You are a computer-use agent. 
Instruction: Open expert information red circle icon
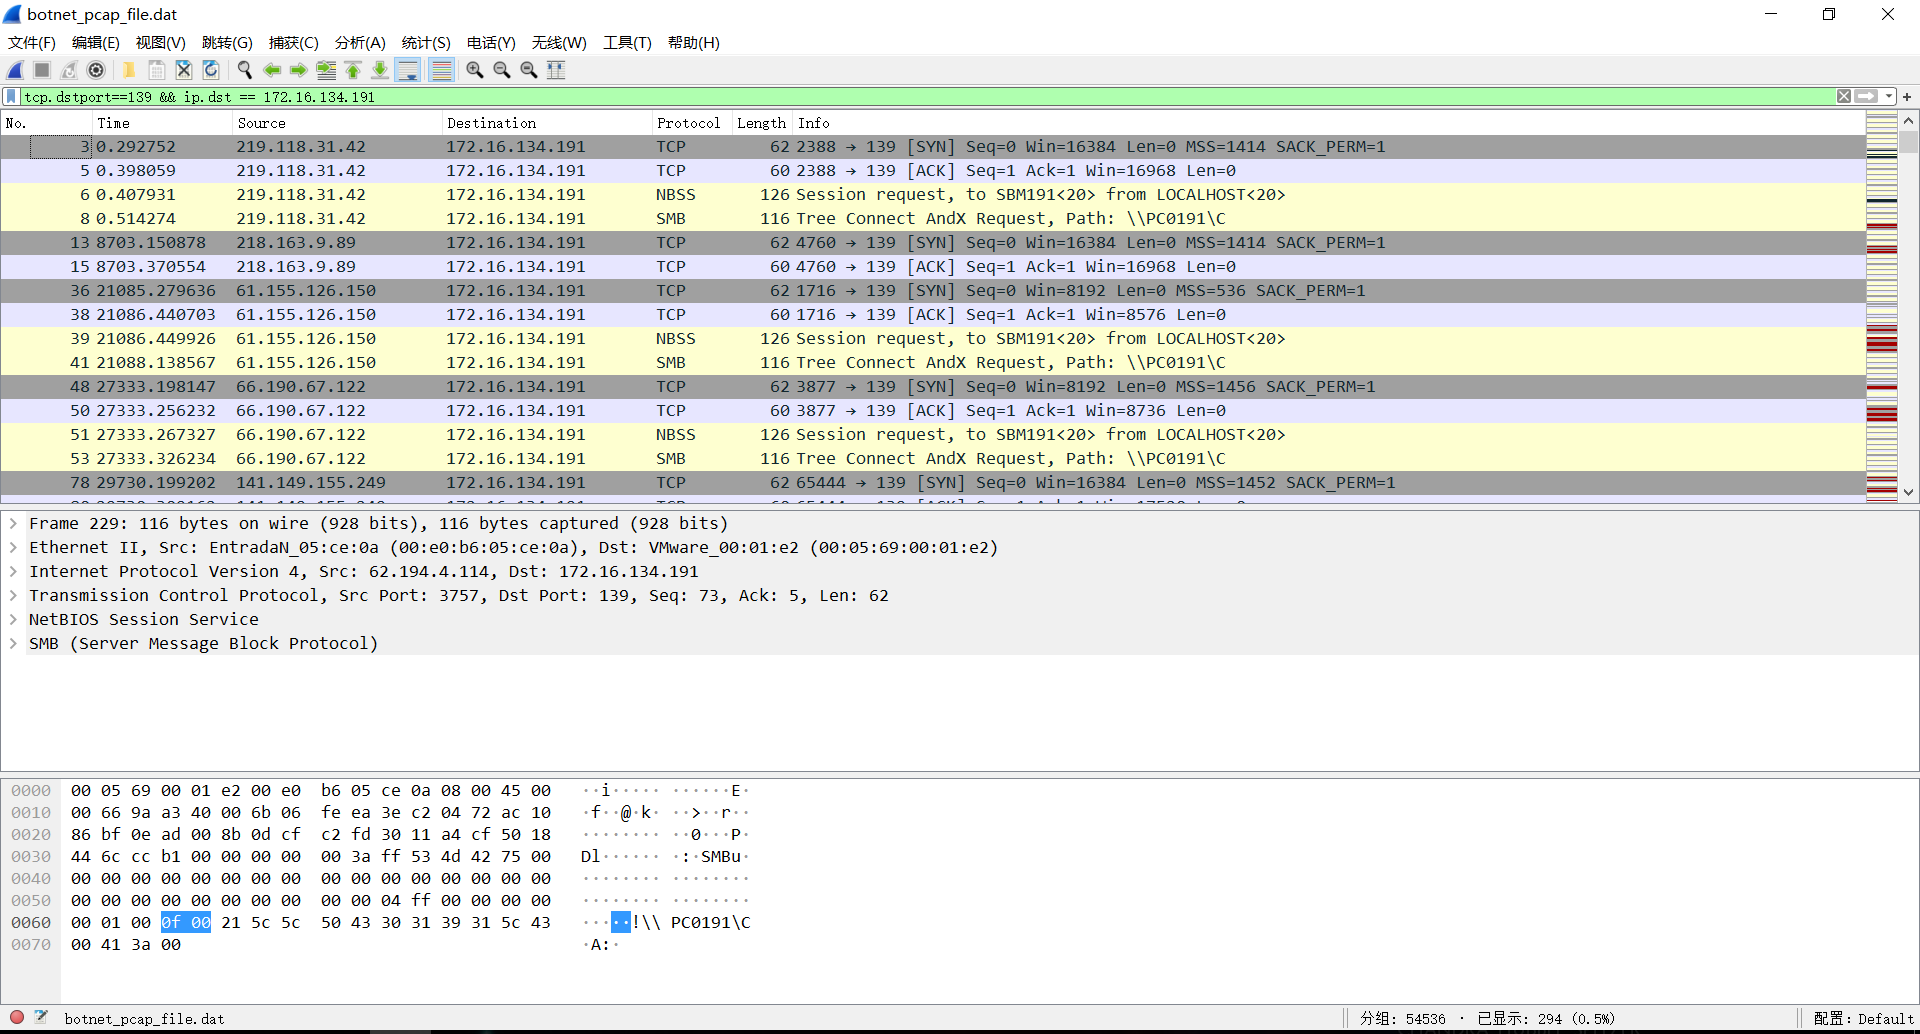(17, 1018)
